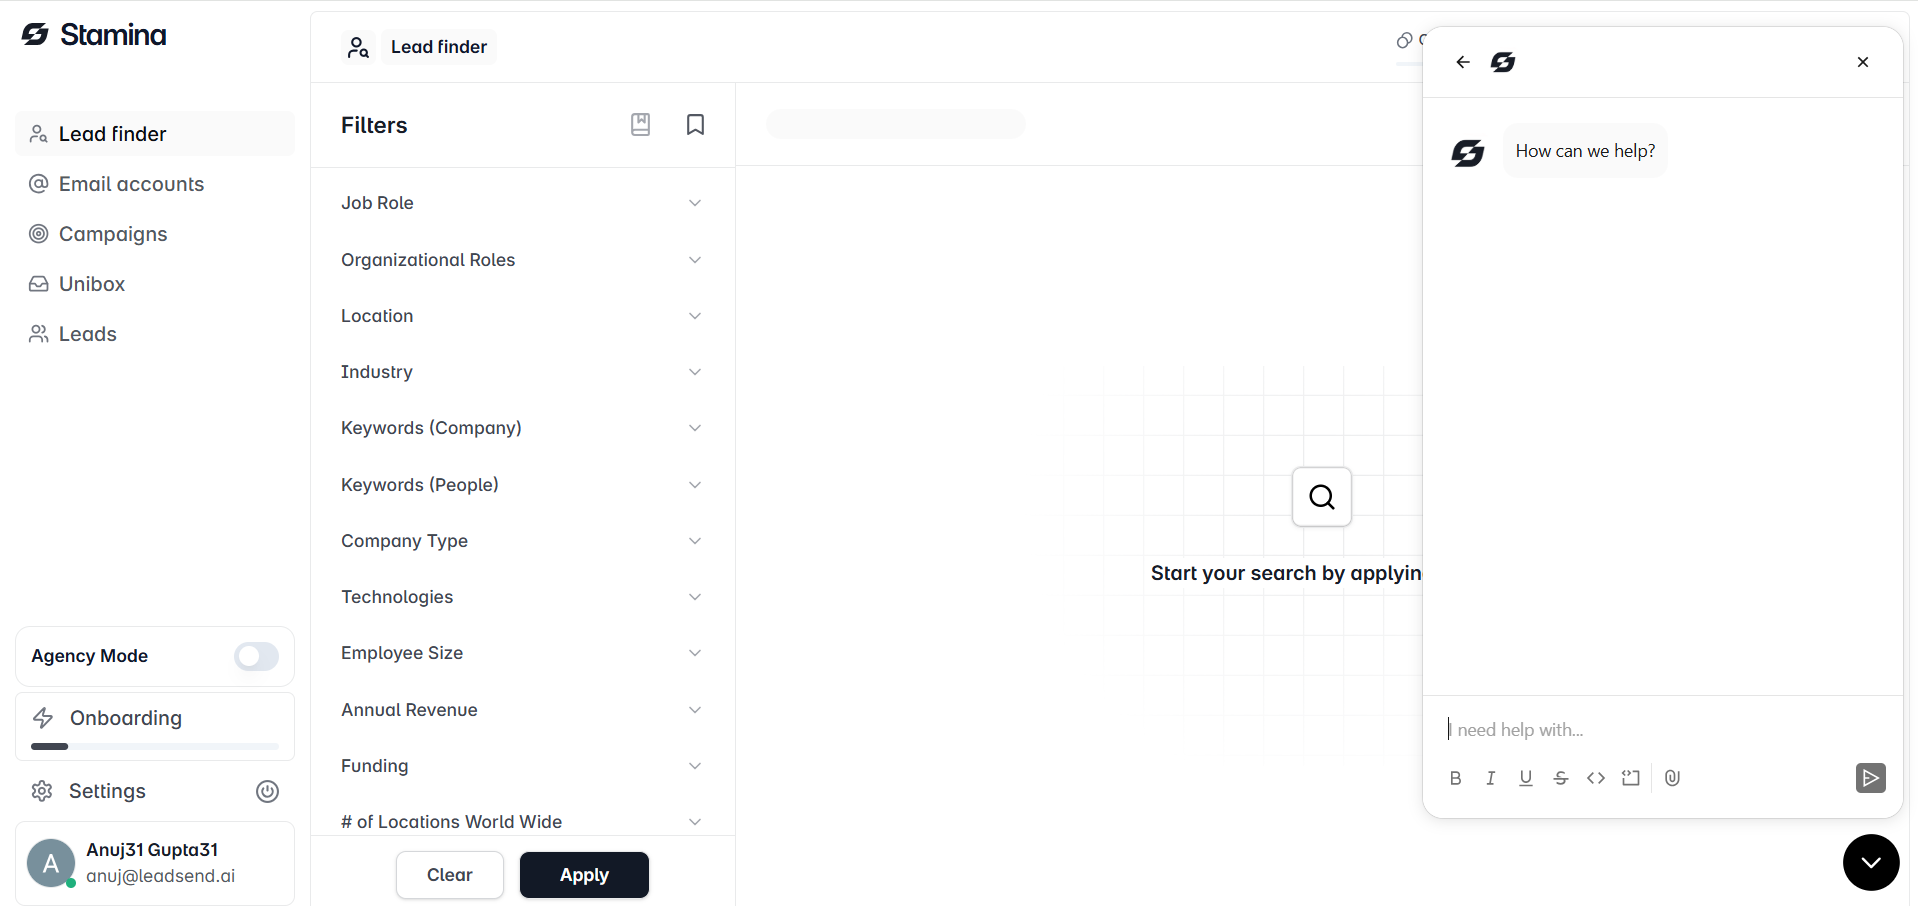The height and width of the screenshot is (906, 1918).
Task: Toggle underline formatting in chat
Action: pyautogui.click(x=1526, y=778)
